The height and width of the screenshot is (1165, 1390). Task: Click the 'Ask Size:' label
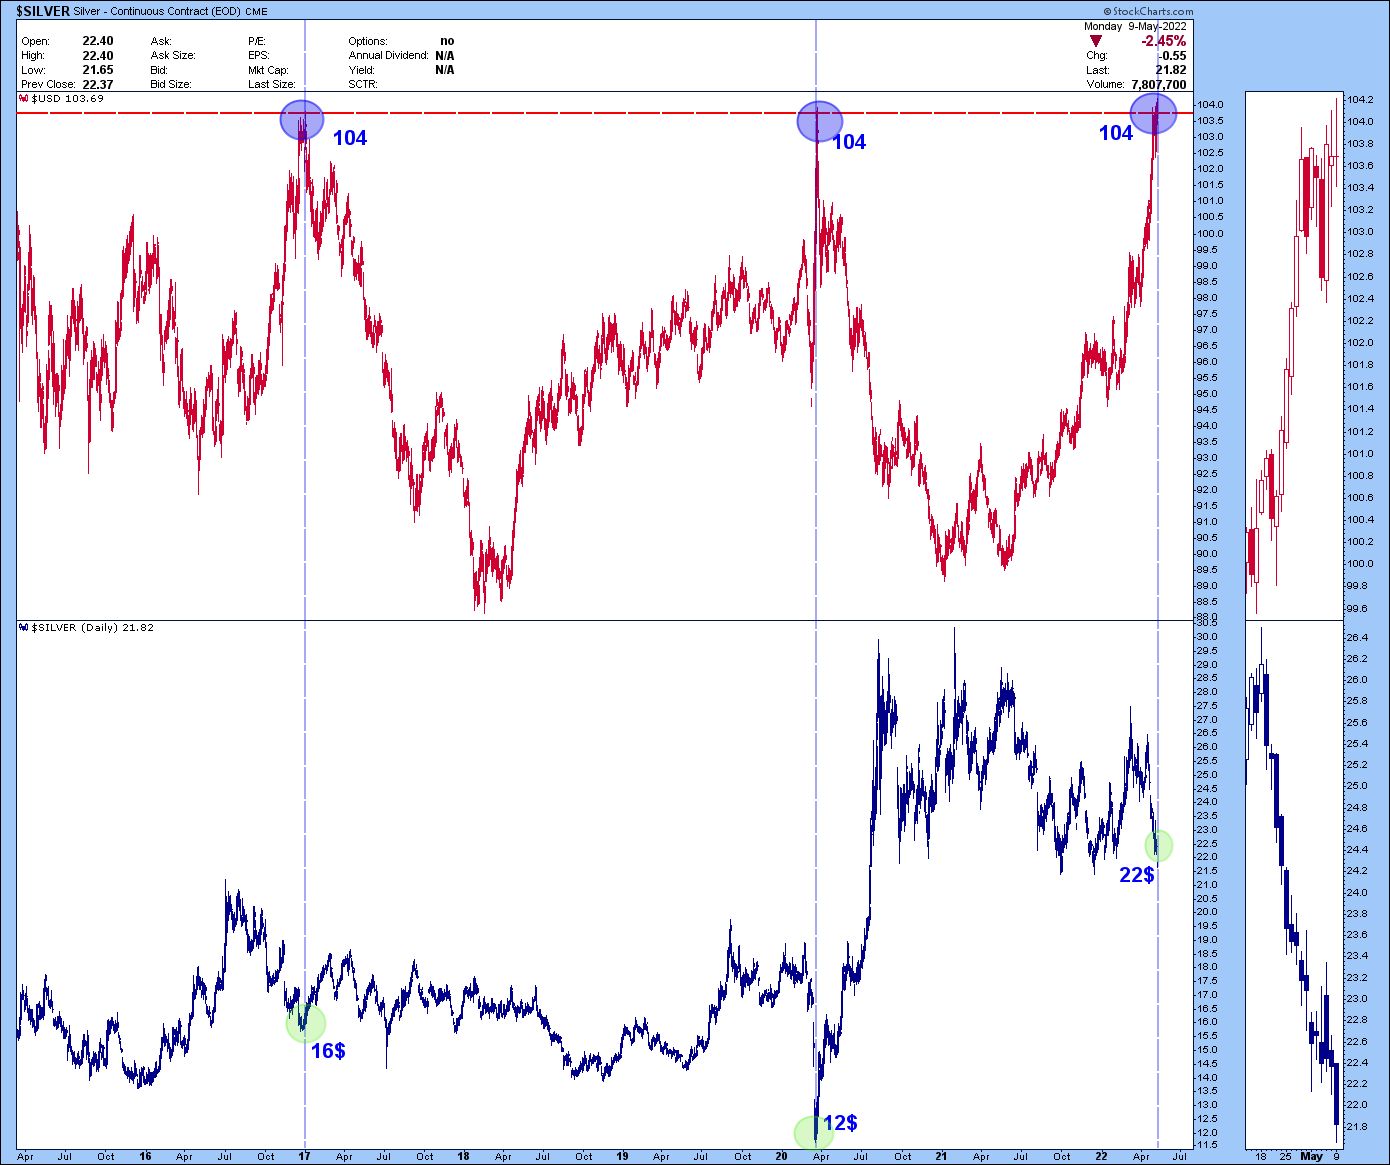[173, 56]
